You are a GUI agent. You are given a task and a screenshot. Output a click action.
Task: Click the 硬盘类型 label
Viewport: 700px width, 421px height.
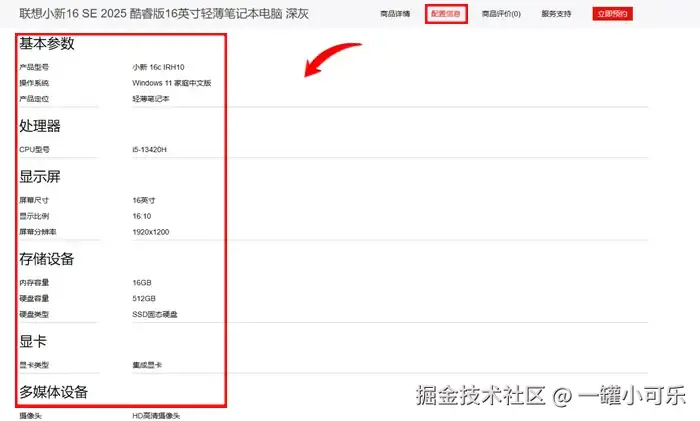point(34,314)
